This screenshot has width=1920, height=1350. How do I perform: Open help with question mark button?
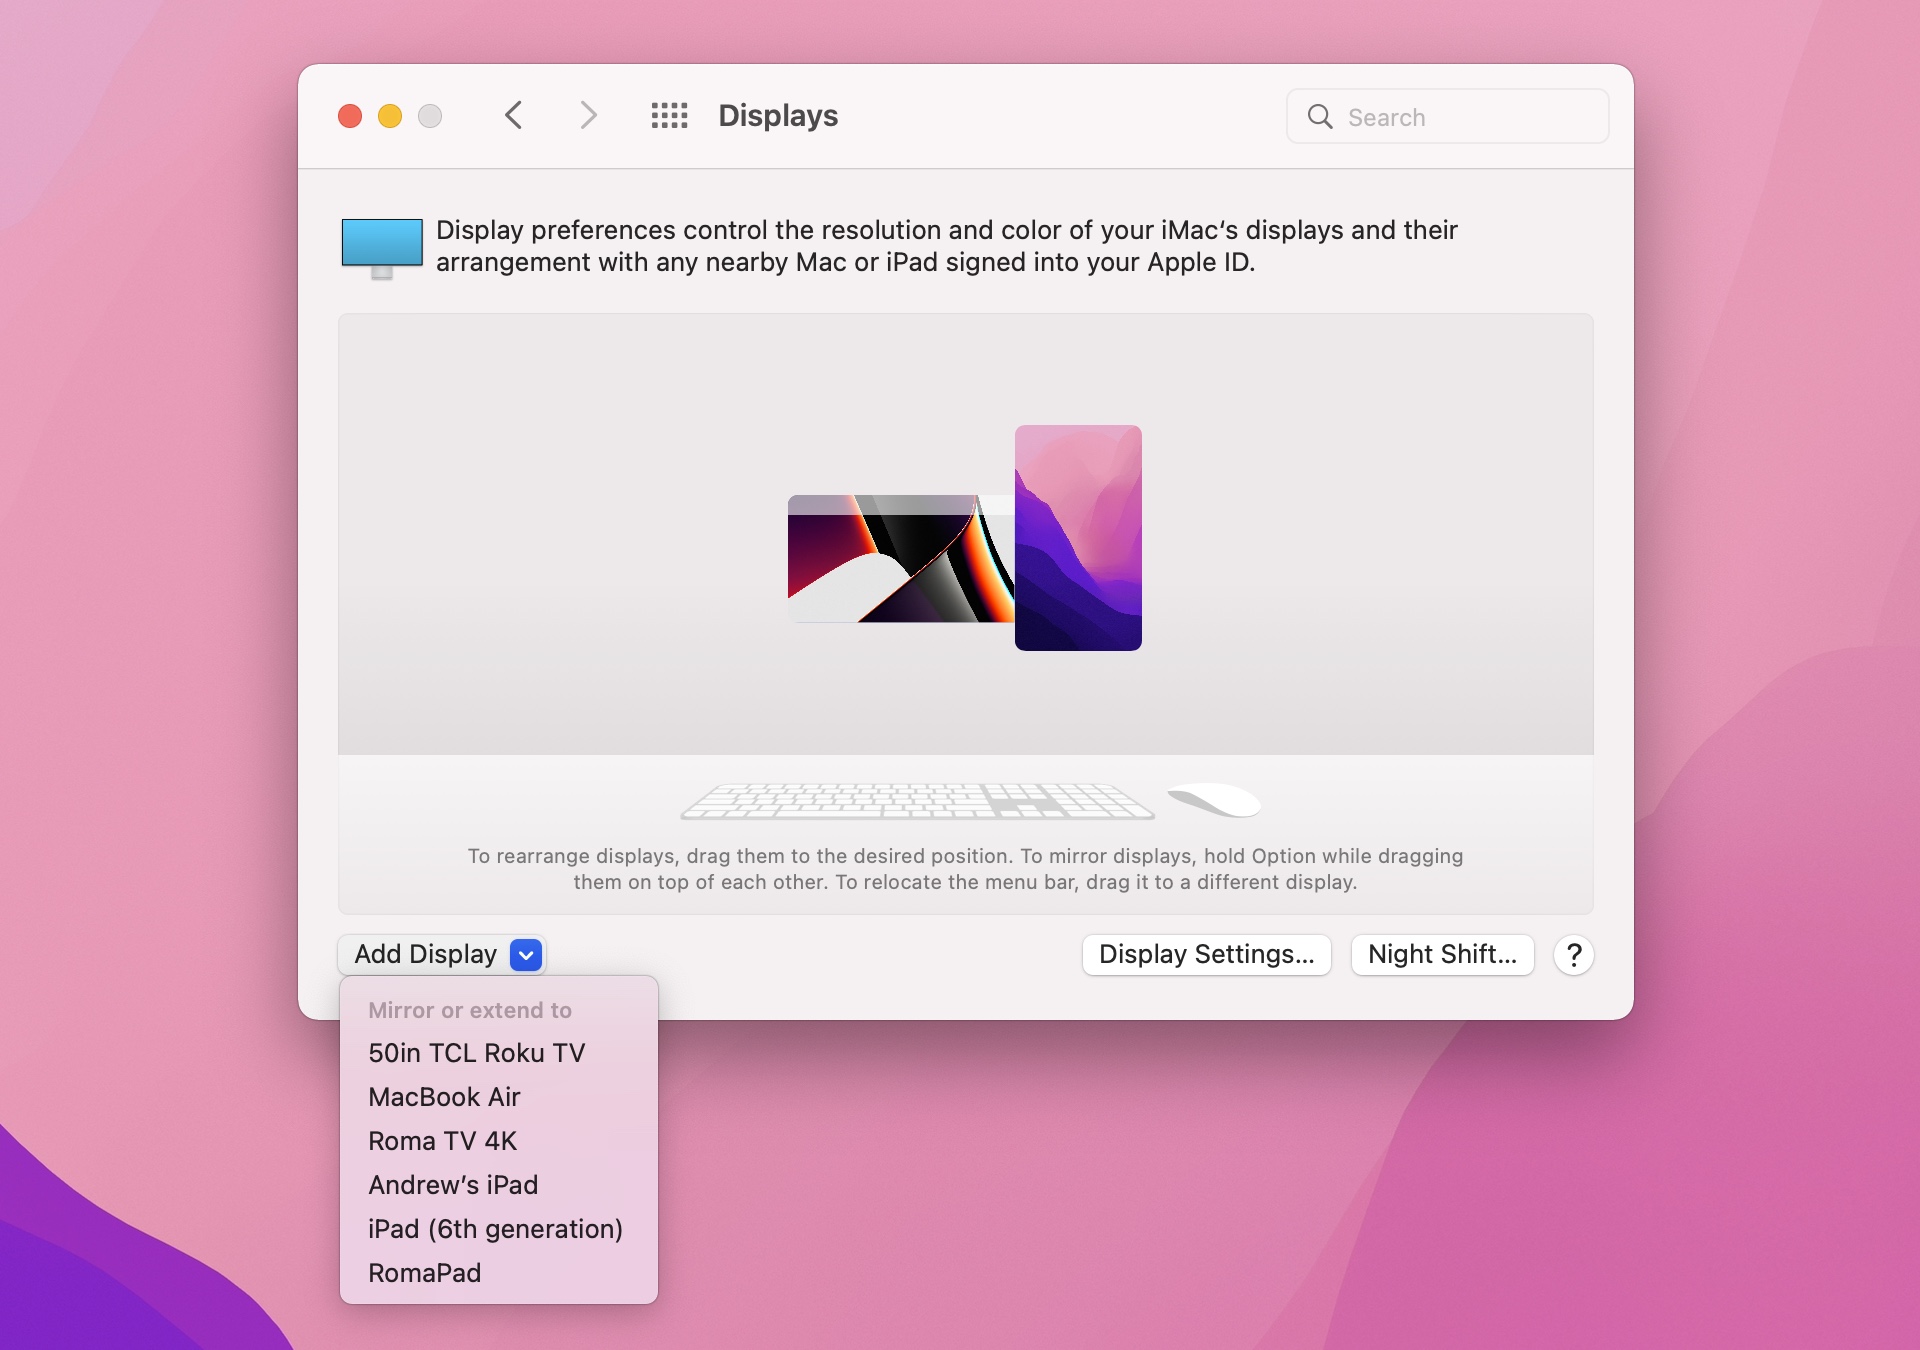click(x=1573, y=955)
